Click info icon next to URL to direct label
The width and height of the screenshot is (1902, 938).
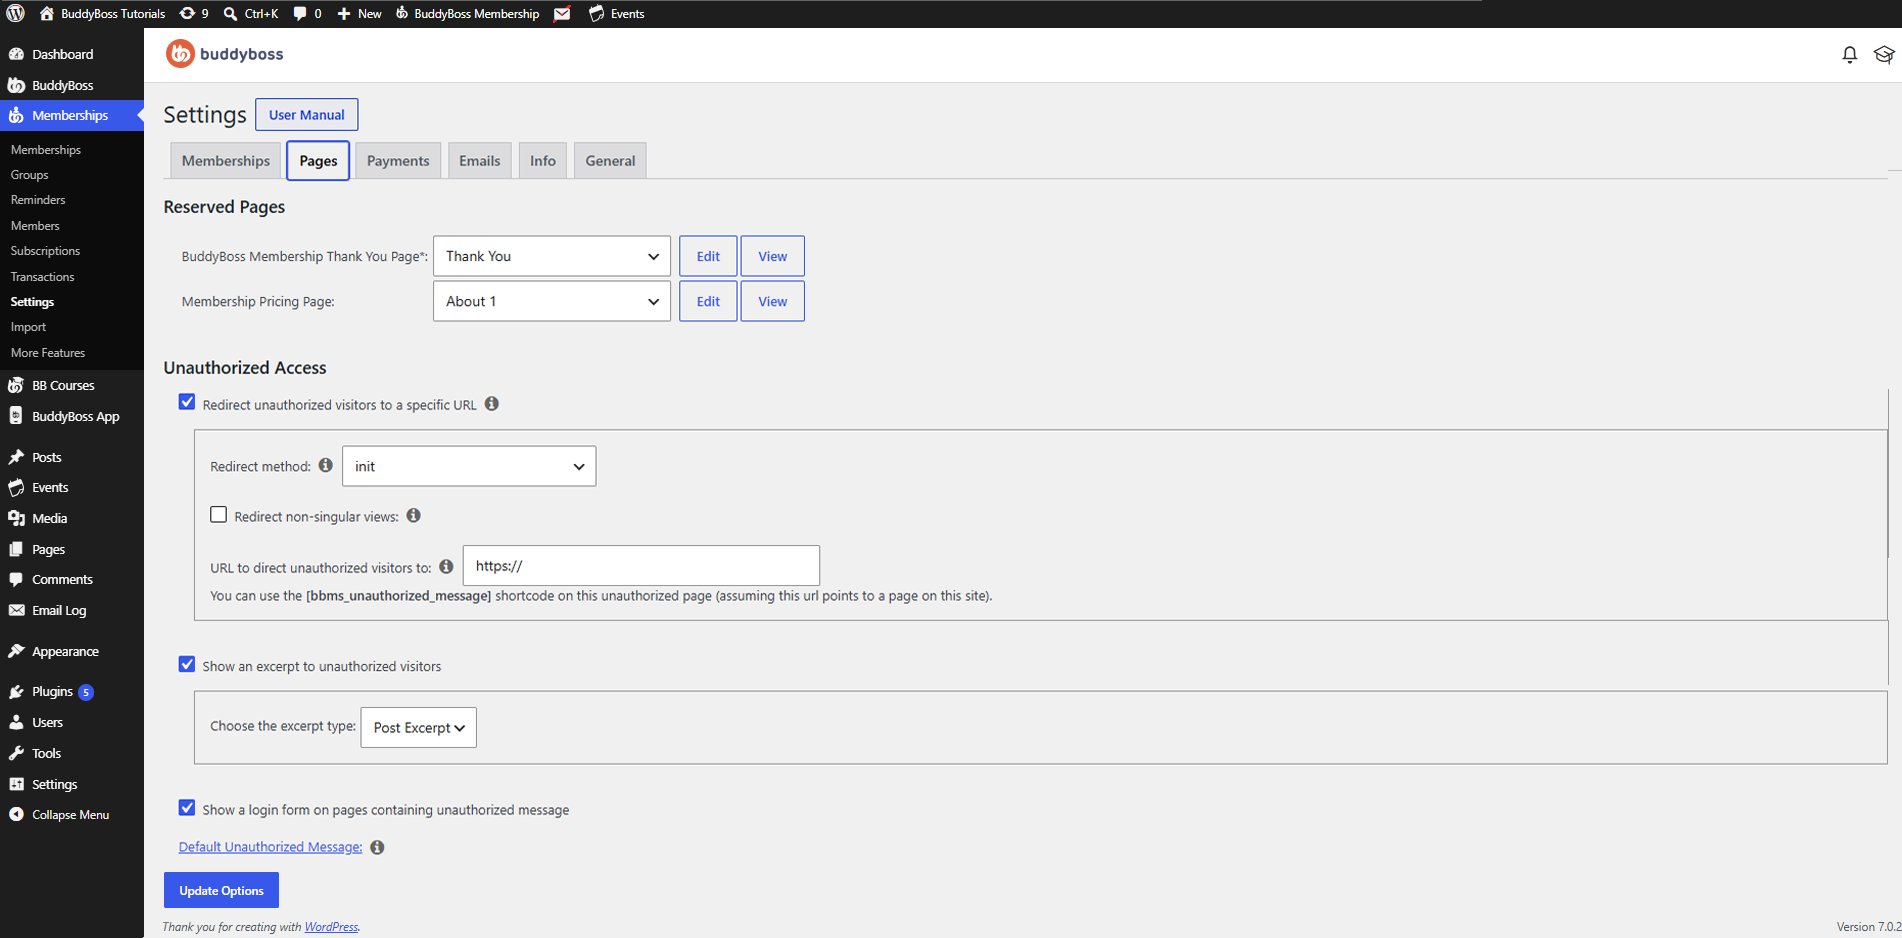[447, 567]
